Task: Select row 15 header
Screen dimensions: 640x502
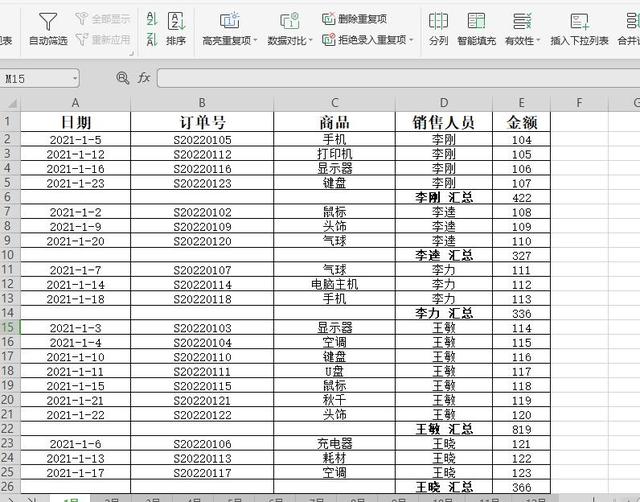Action: [x=10, y=327]
